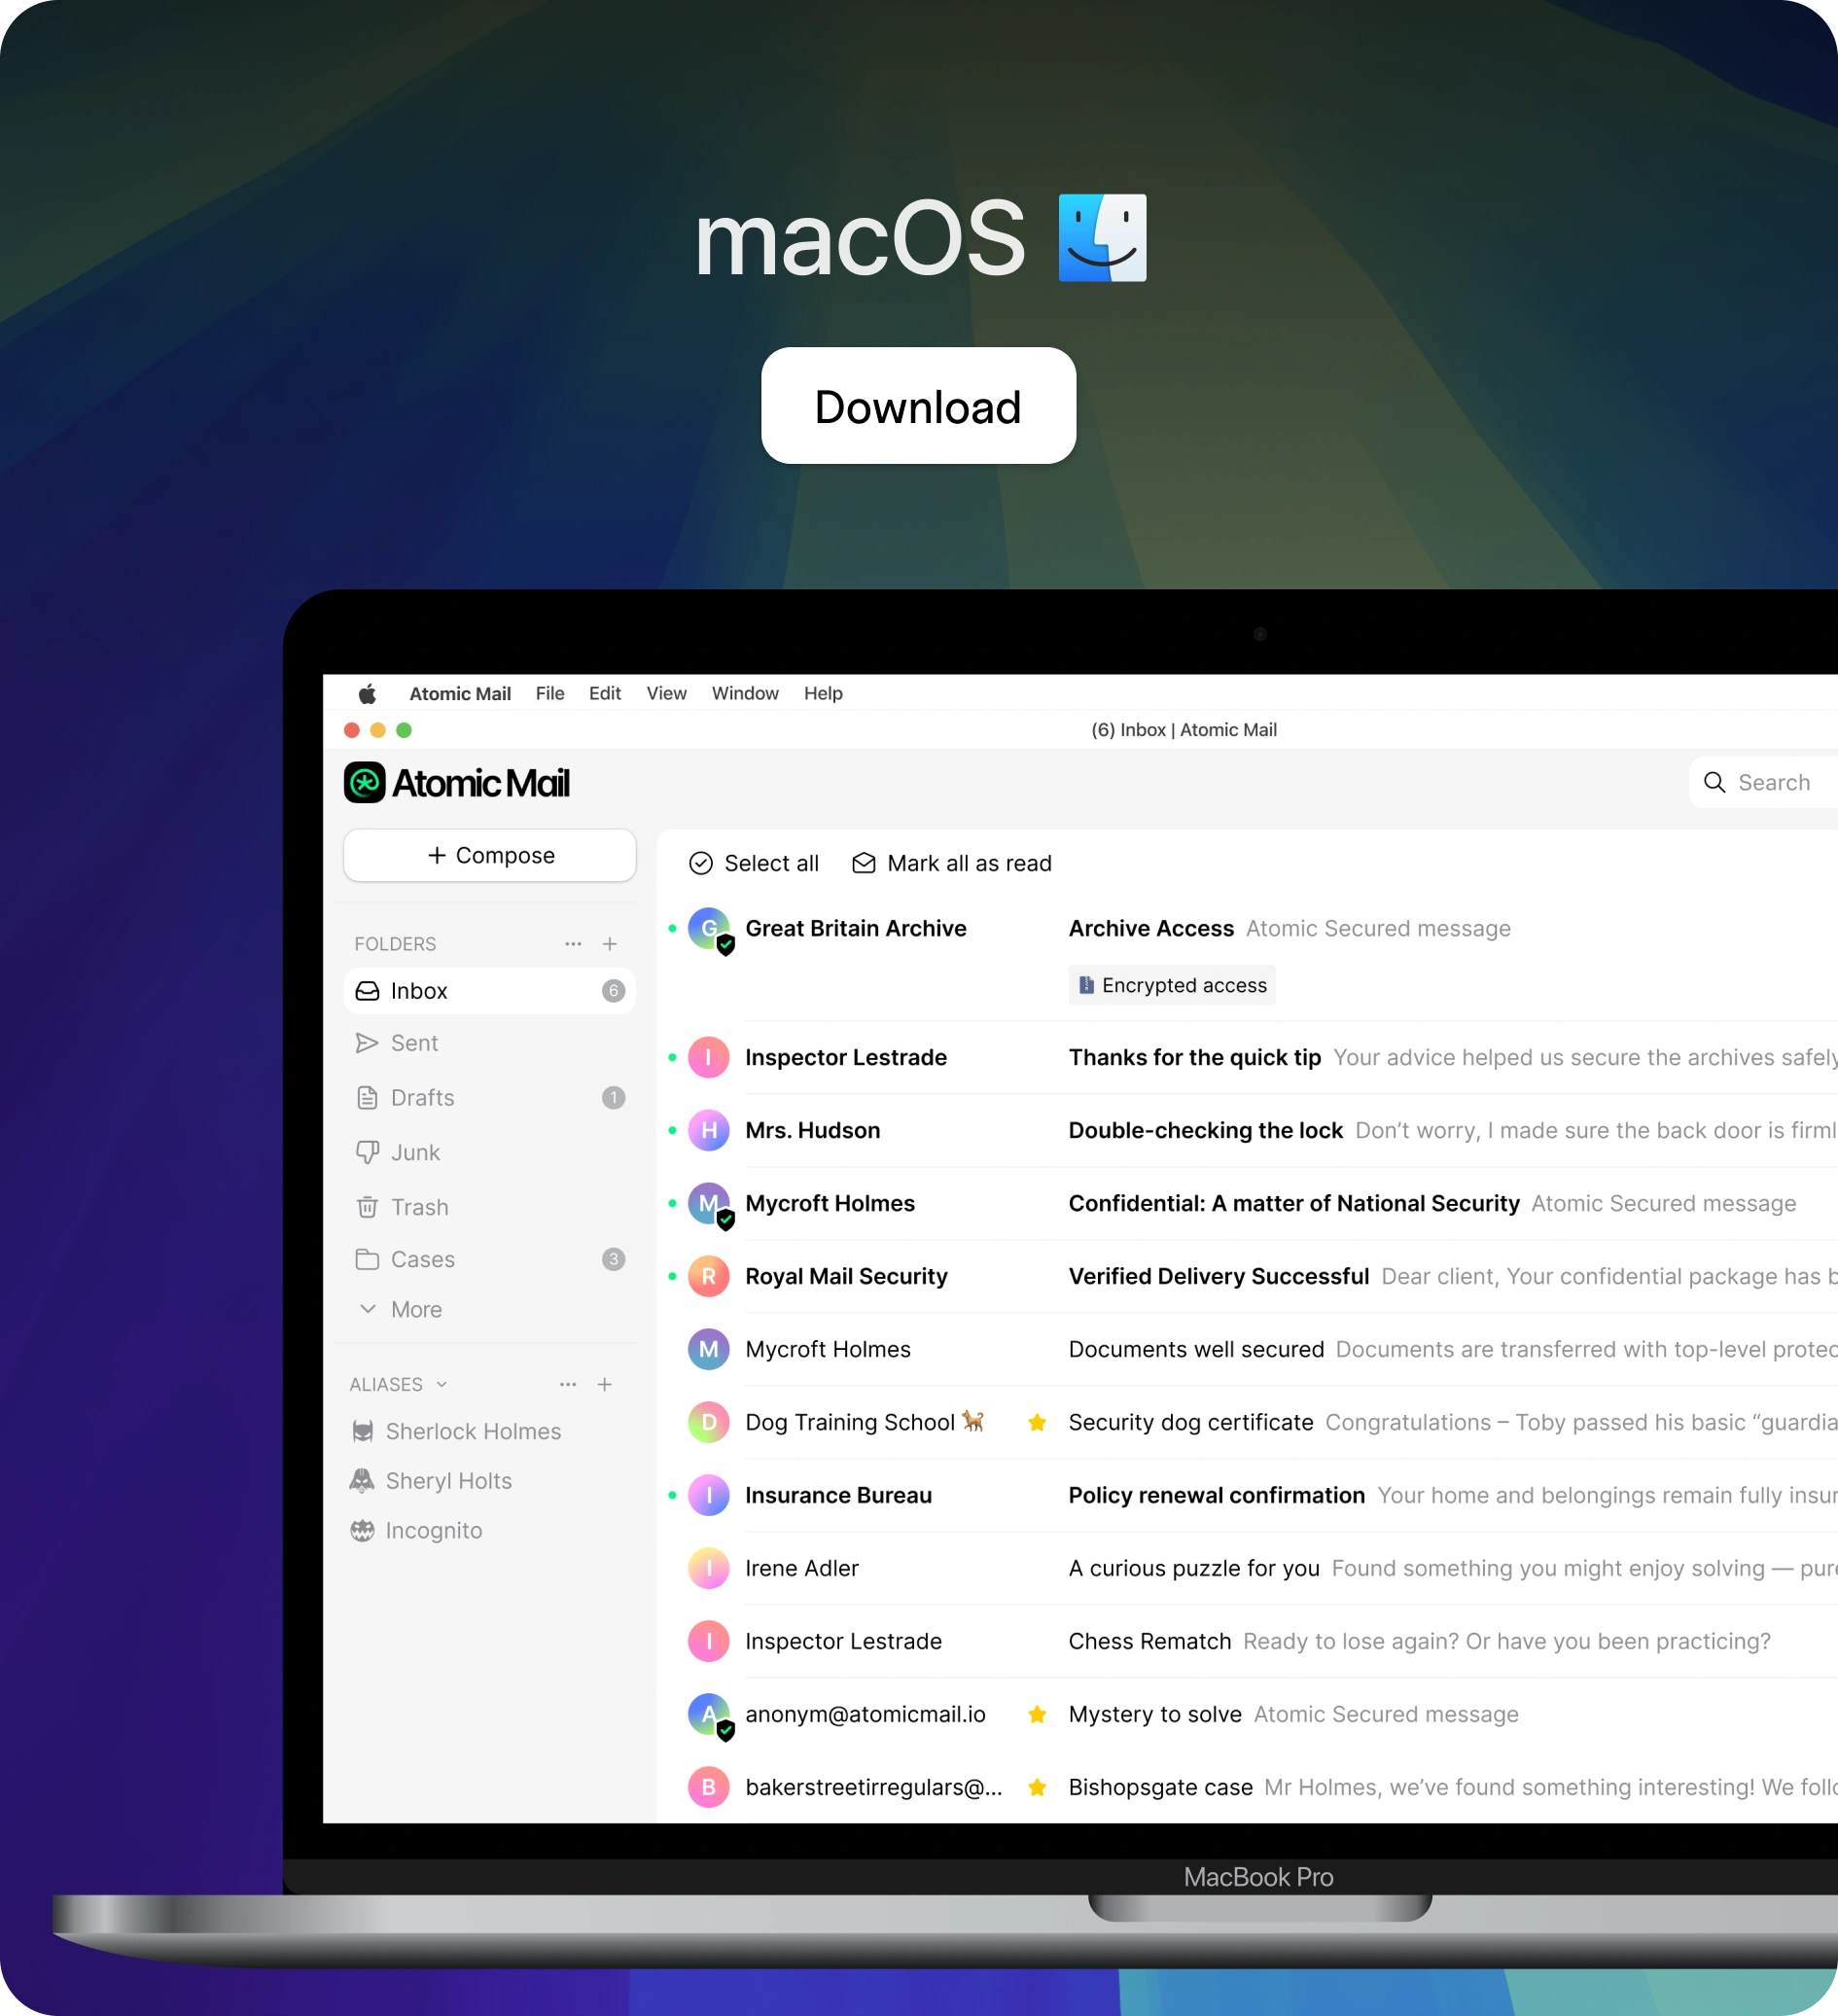Open the Cases folder
1838x2016 pixels.
pyautogui.click(x=490, y=1259)
